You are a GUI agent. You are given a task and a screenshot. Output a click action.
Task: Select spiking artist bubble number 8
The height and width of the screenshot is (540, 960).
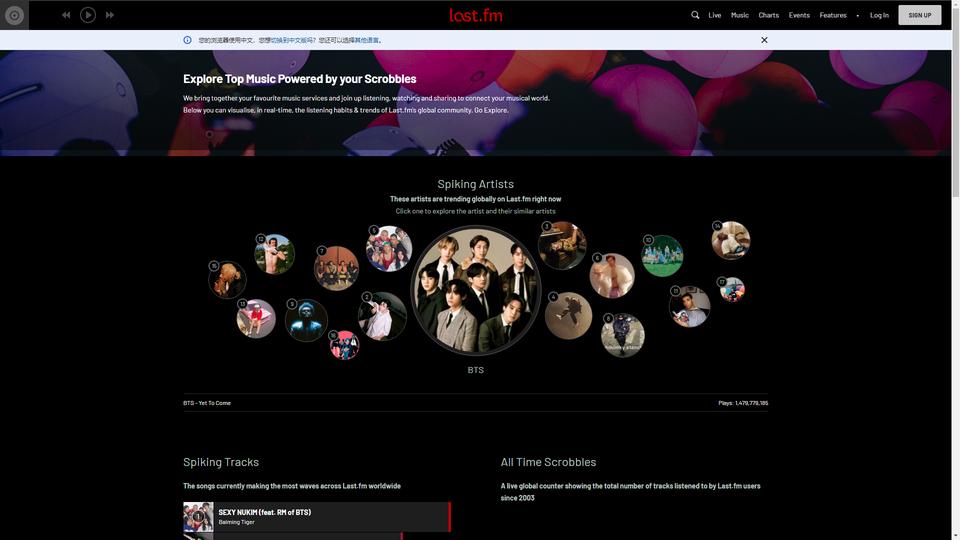click(623, 335)
